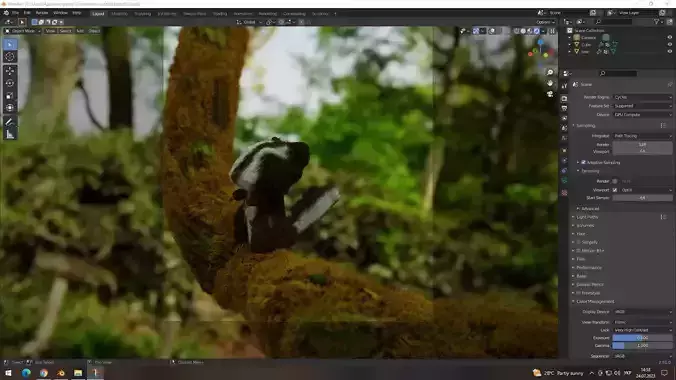Select the Select Box tool
676x380 pixels.
tap(10, 44)
